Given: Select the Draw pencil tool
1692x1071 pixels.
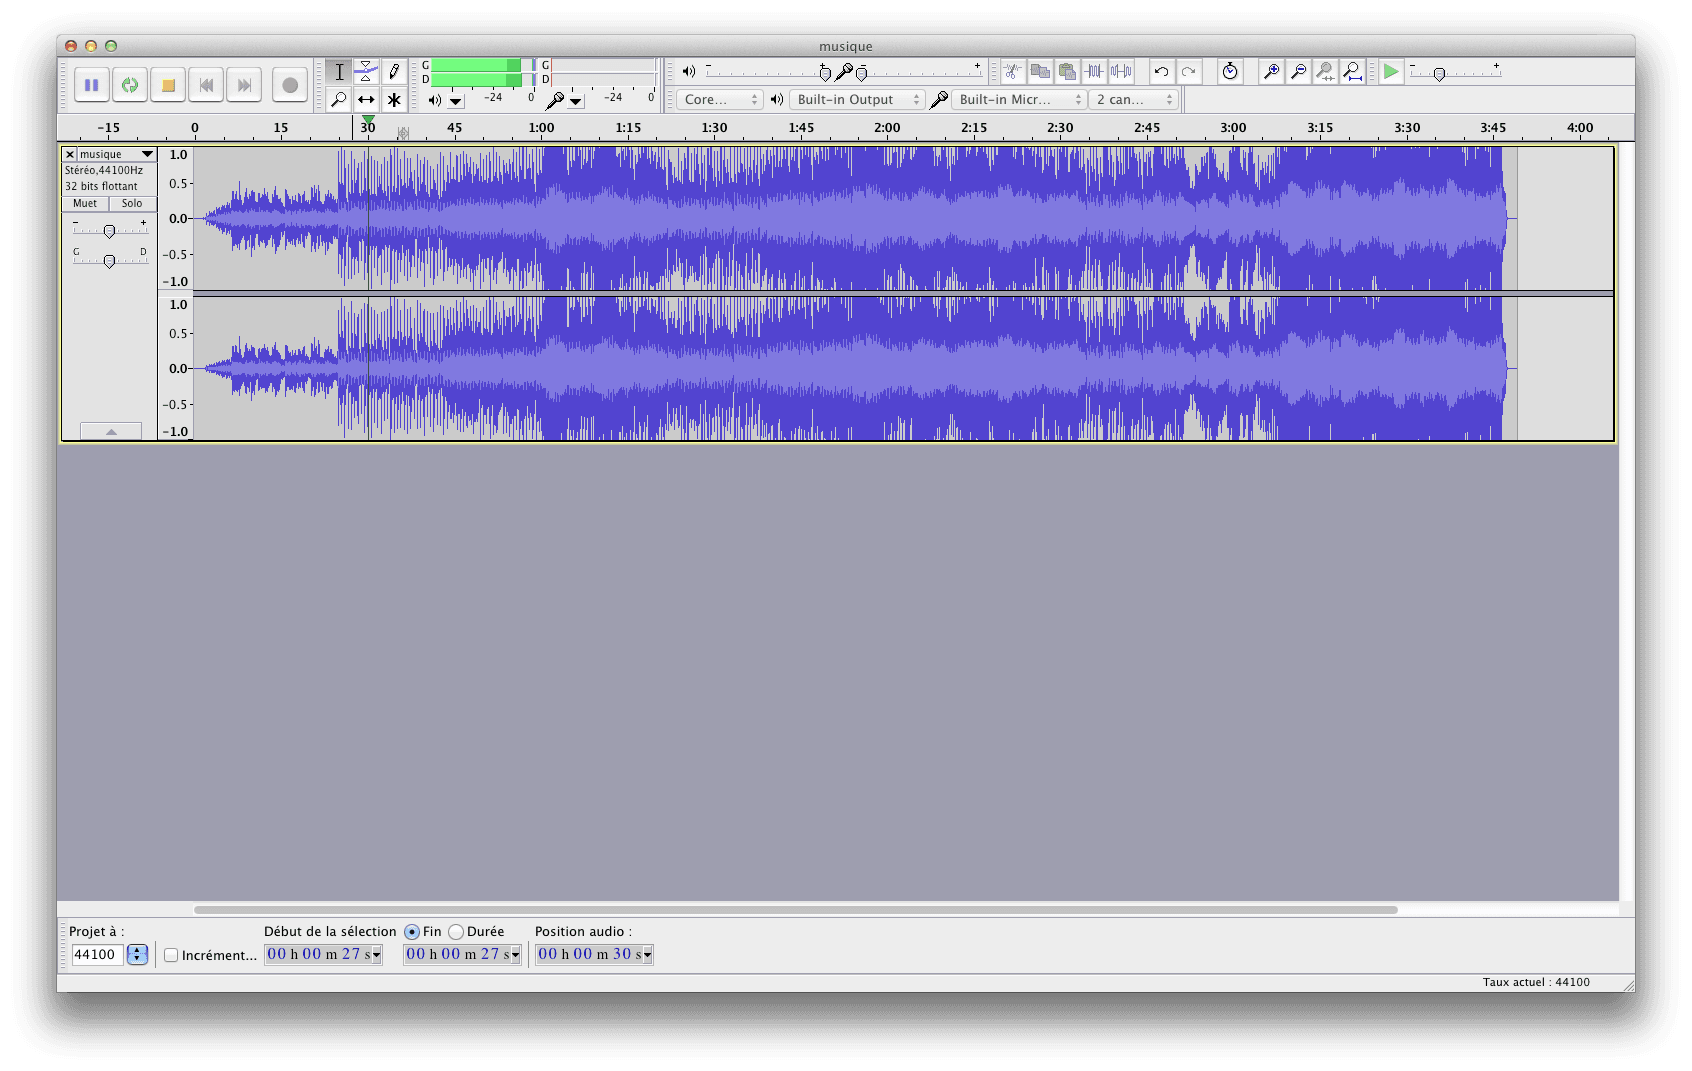Looking at the screenshot, I should click(x=394, y=71).
